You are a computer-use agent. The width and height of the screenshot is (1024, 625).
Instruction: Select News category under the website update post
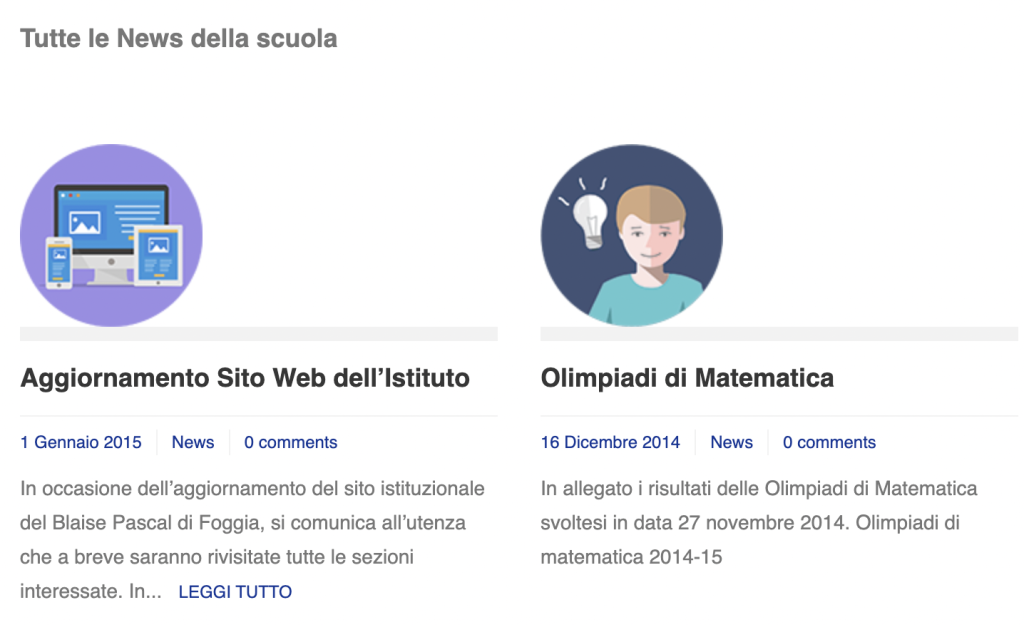193,442
